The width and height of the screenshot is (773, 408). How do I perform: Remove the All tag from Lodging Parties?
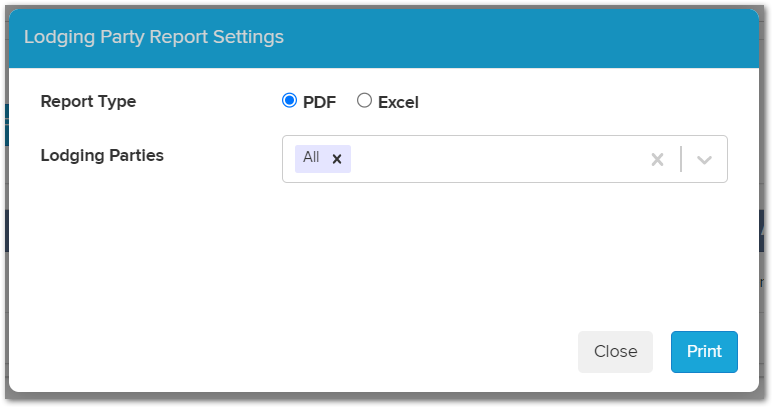point(337,159)
